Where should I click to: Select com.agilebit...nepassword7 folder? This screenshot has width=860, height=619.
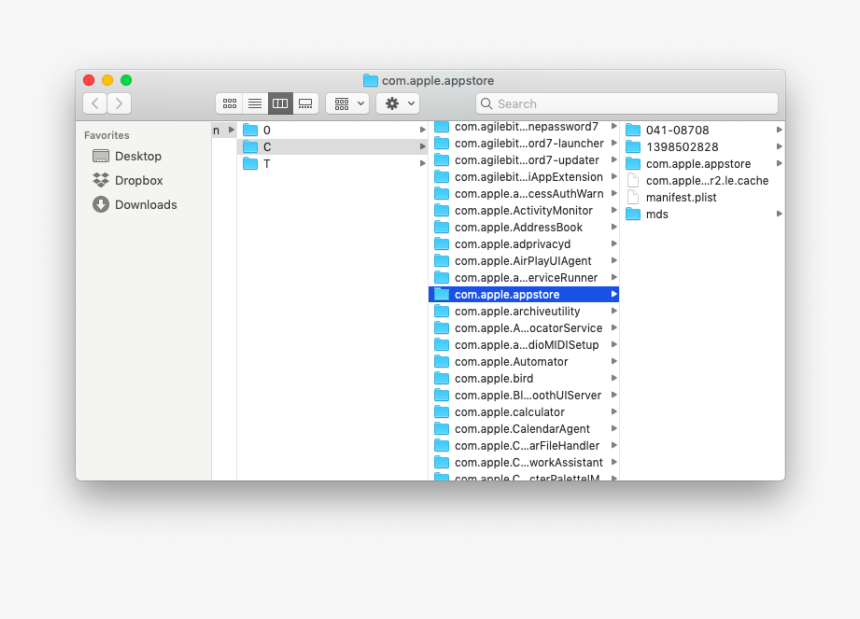pyautogui.click(x=524, y=127)
